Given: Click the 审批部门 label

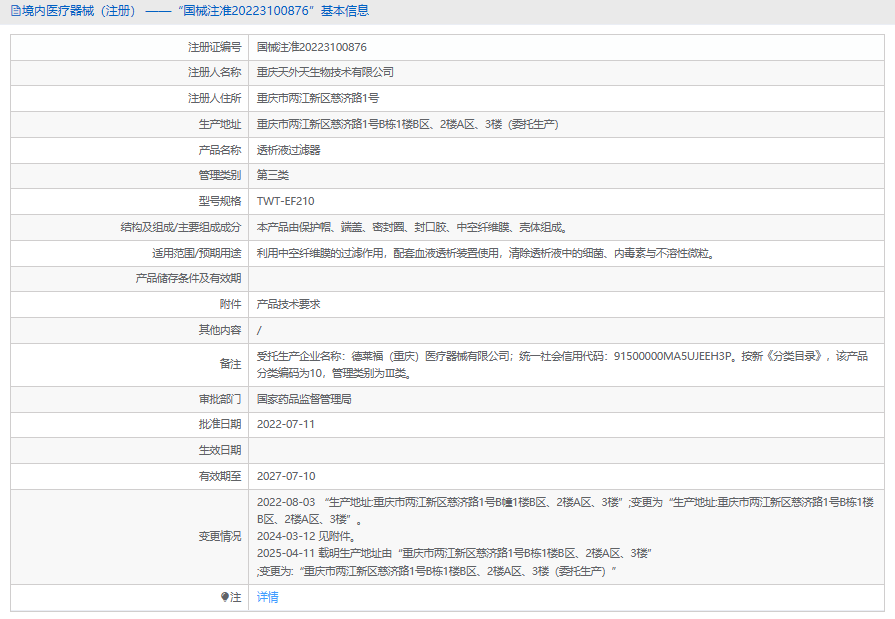Looking at the screenshot, I should (220, 399).
